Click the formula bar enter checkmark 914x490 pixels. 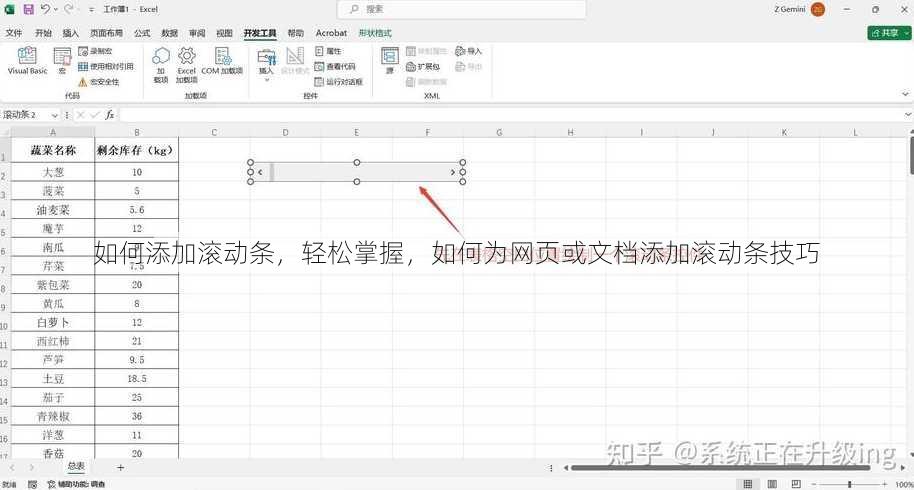pyautogui.click(x=94, y=115)
